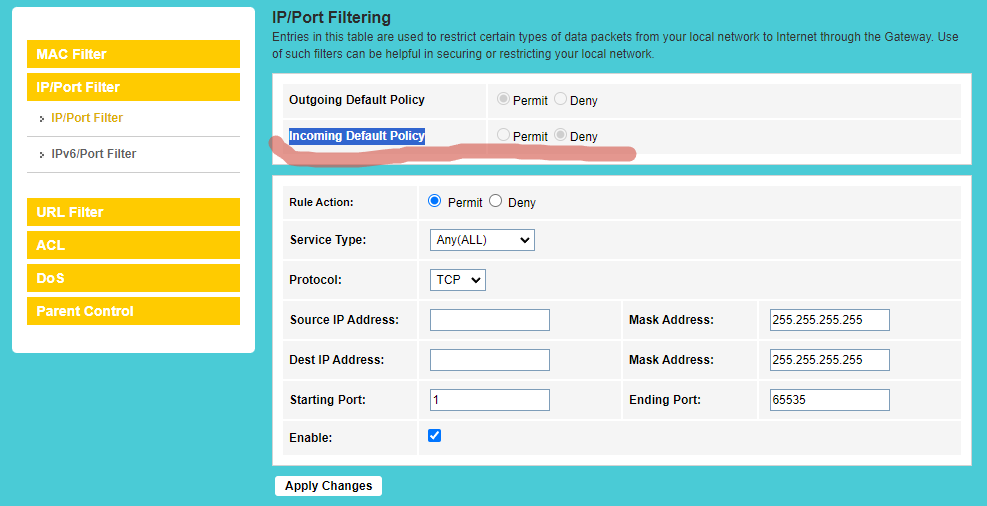The image size is (987, 506).
Task: Click the Source IP Address field
Action: point(490,320)
